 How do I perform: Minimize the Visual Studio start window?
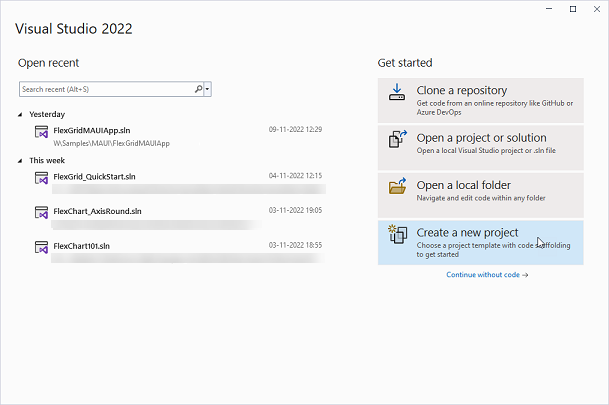tap(550, 9)
